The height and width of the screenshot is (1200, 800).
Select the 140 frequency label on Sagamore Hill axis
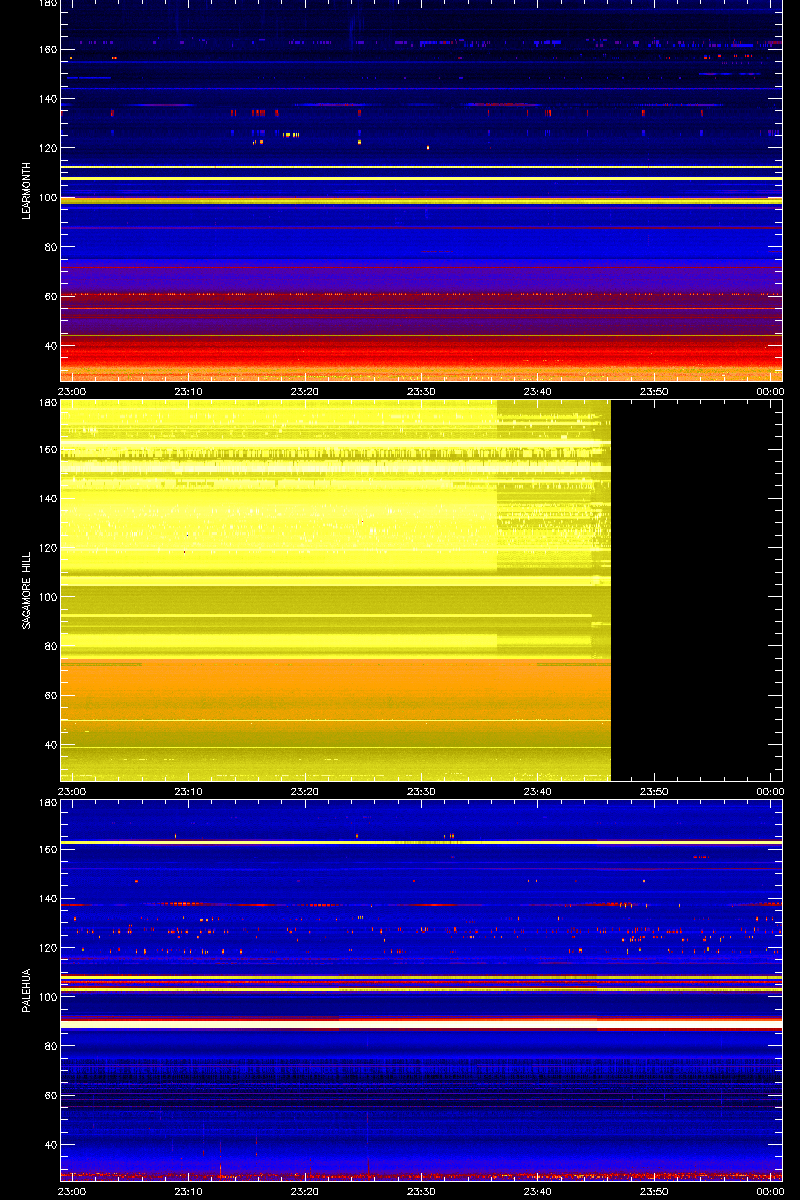[x=47, y=499]
